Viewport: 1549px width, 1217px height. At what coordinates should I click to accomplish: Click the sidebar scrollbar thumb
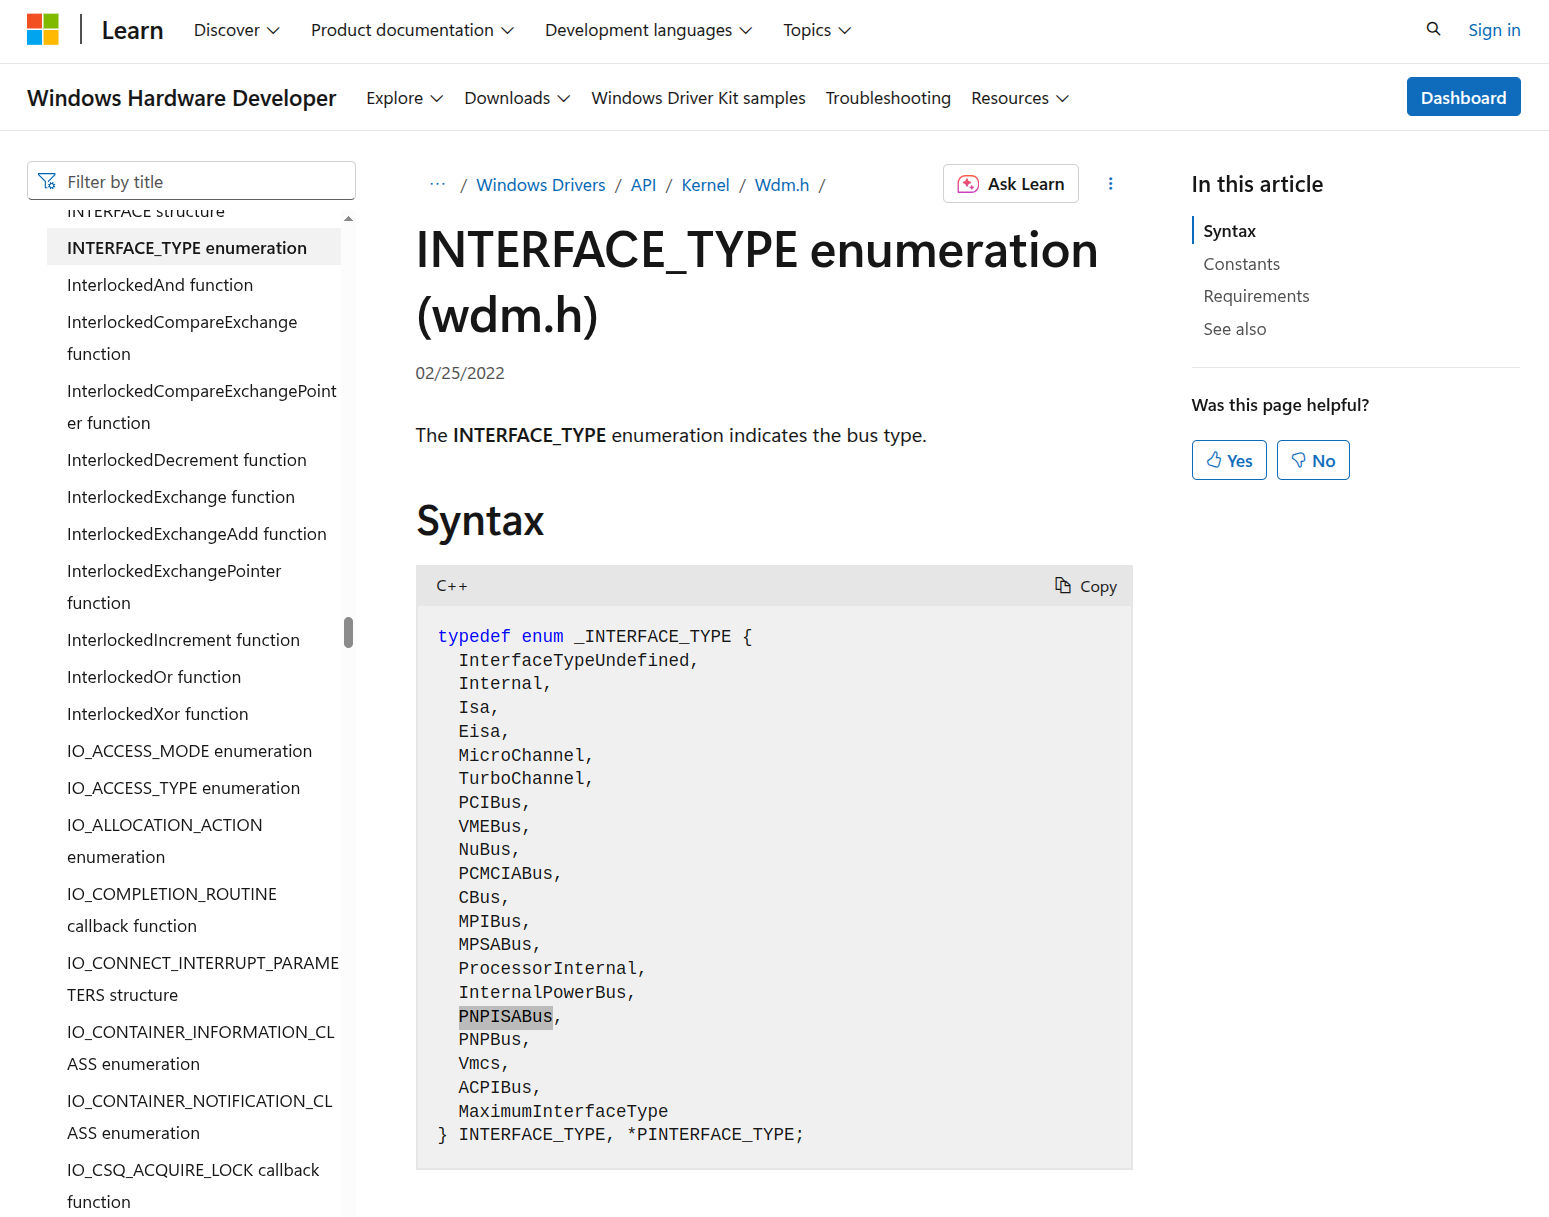348,632
